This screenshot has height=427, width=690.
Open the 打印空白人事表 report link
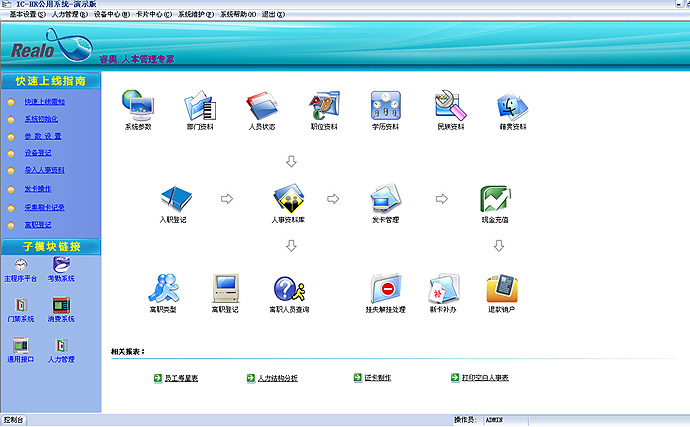(x=485, y=378)
